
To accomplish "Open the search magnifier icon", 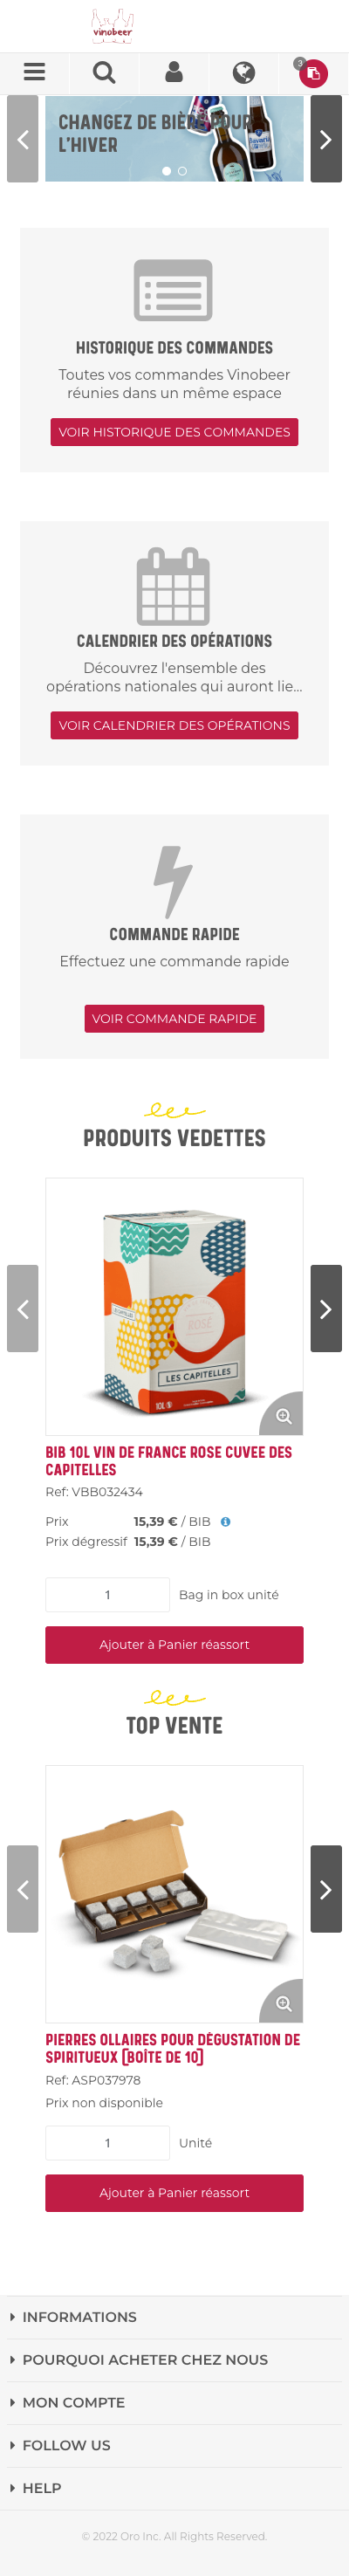I will pos(104,73).
